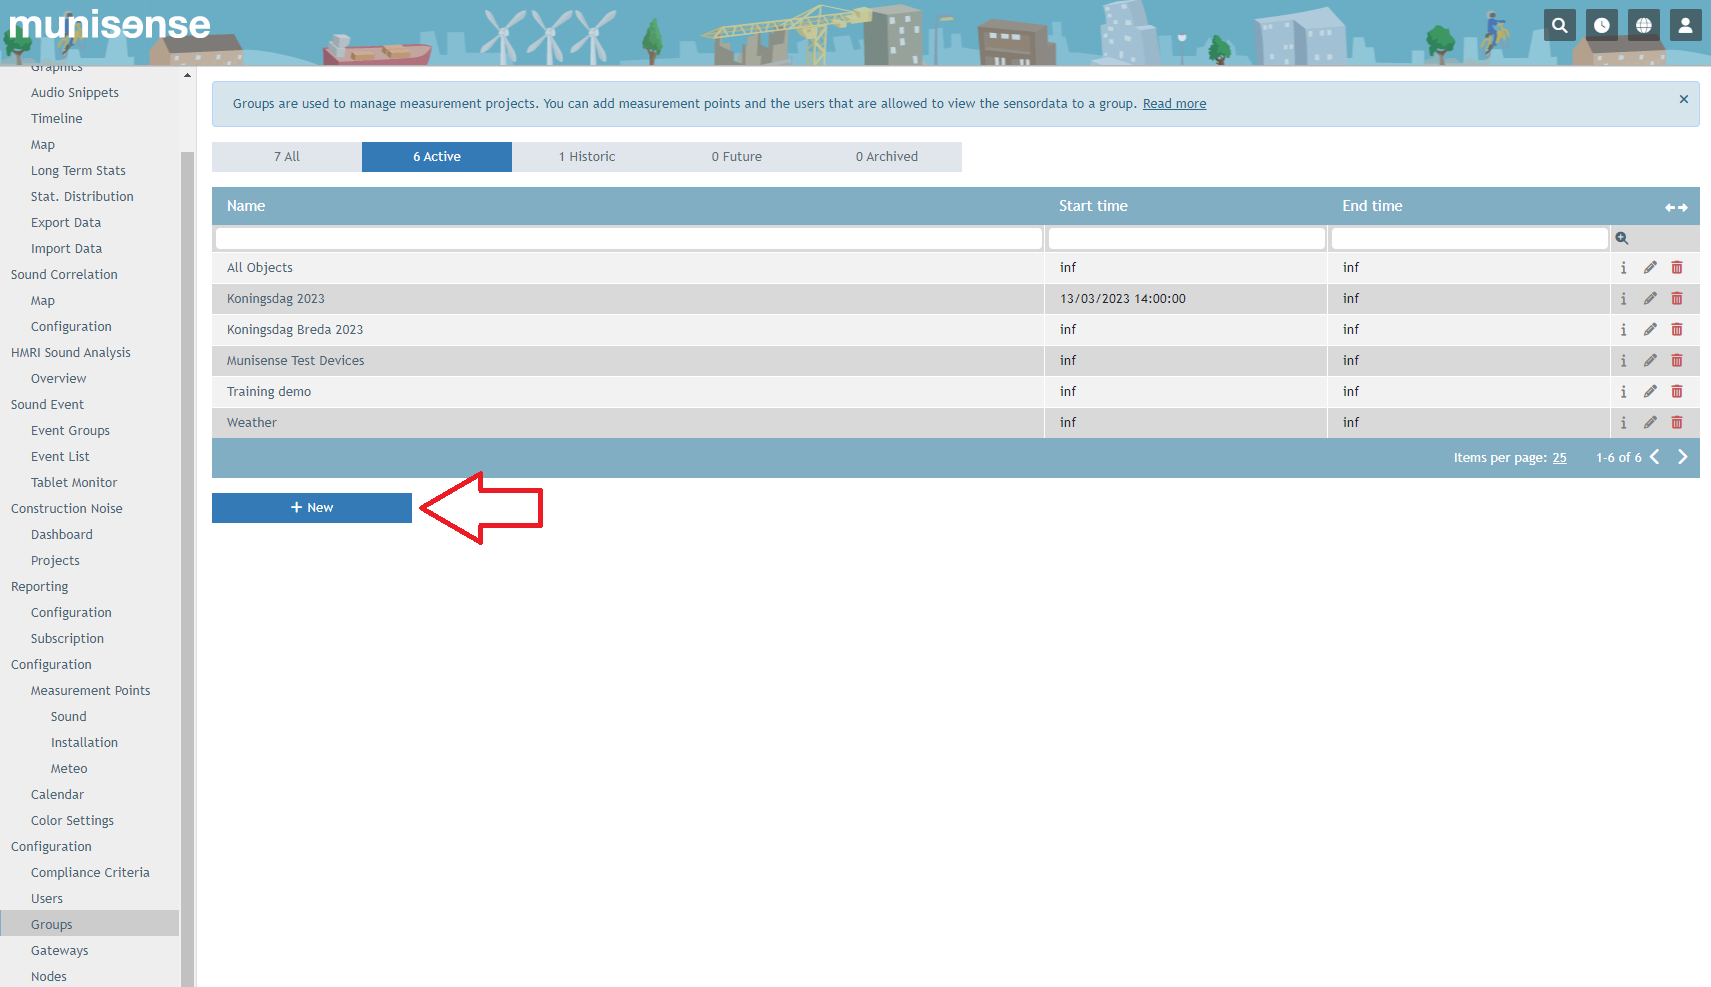Image resolution: width=1711 pixels, height=987 pixels.
Task: Show info for the Weather group
Action: tap(1623, 423)
